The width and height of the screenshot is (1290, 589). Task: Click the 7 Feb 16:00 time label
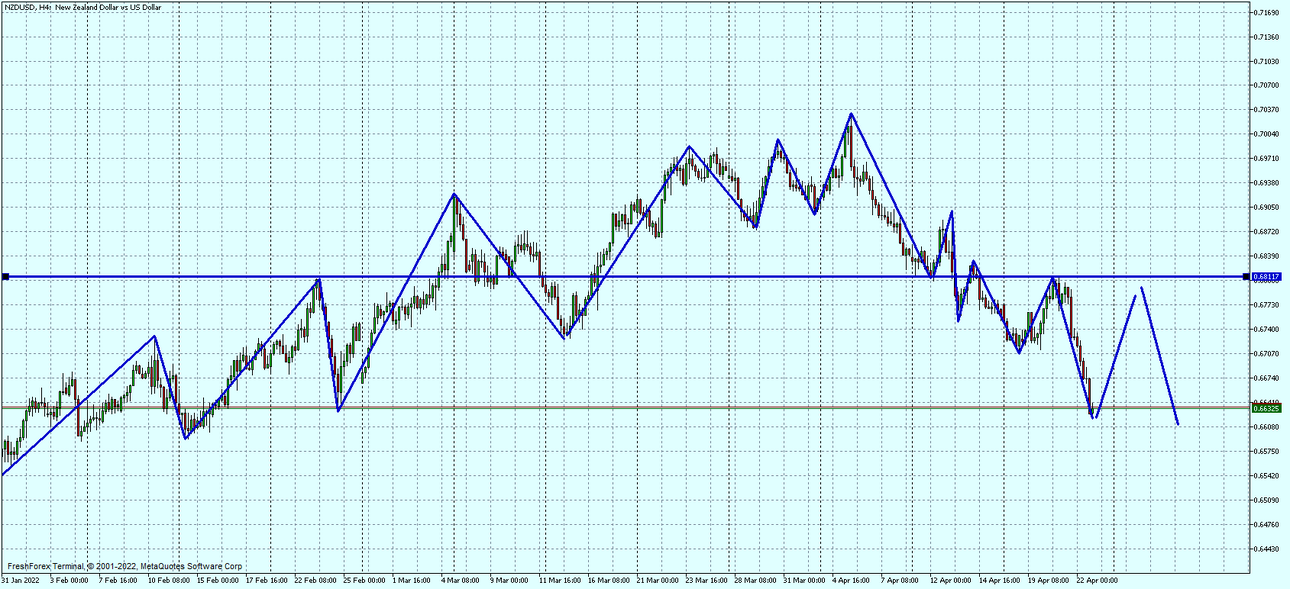118,580
